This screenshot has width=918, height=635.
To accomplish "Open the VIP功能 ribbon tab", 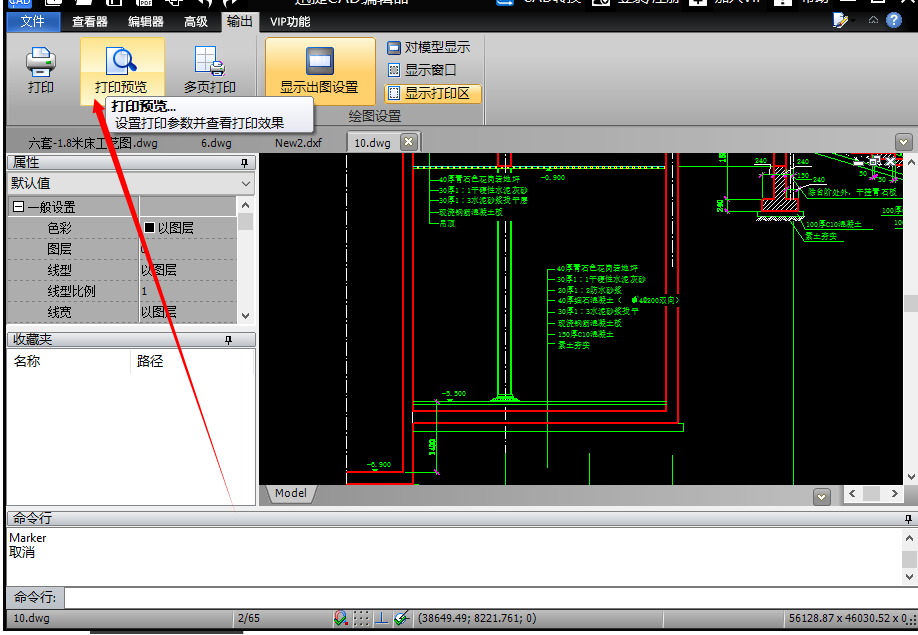I will [x=290, y=22].
